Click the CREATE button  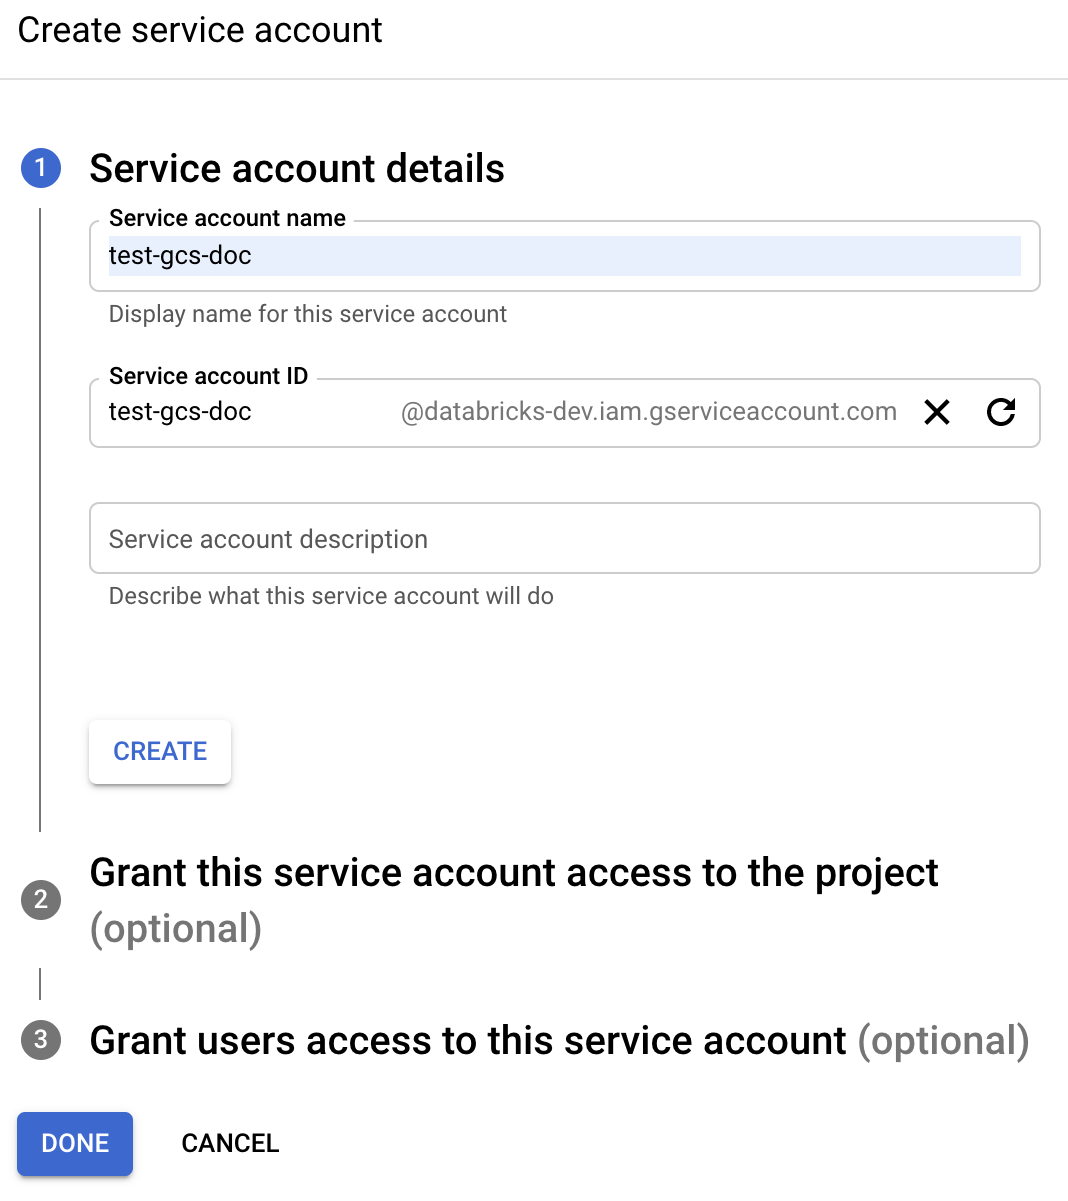(159, 751)
